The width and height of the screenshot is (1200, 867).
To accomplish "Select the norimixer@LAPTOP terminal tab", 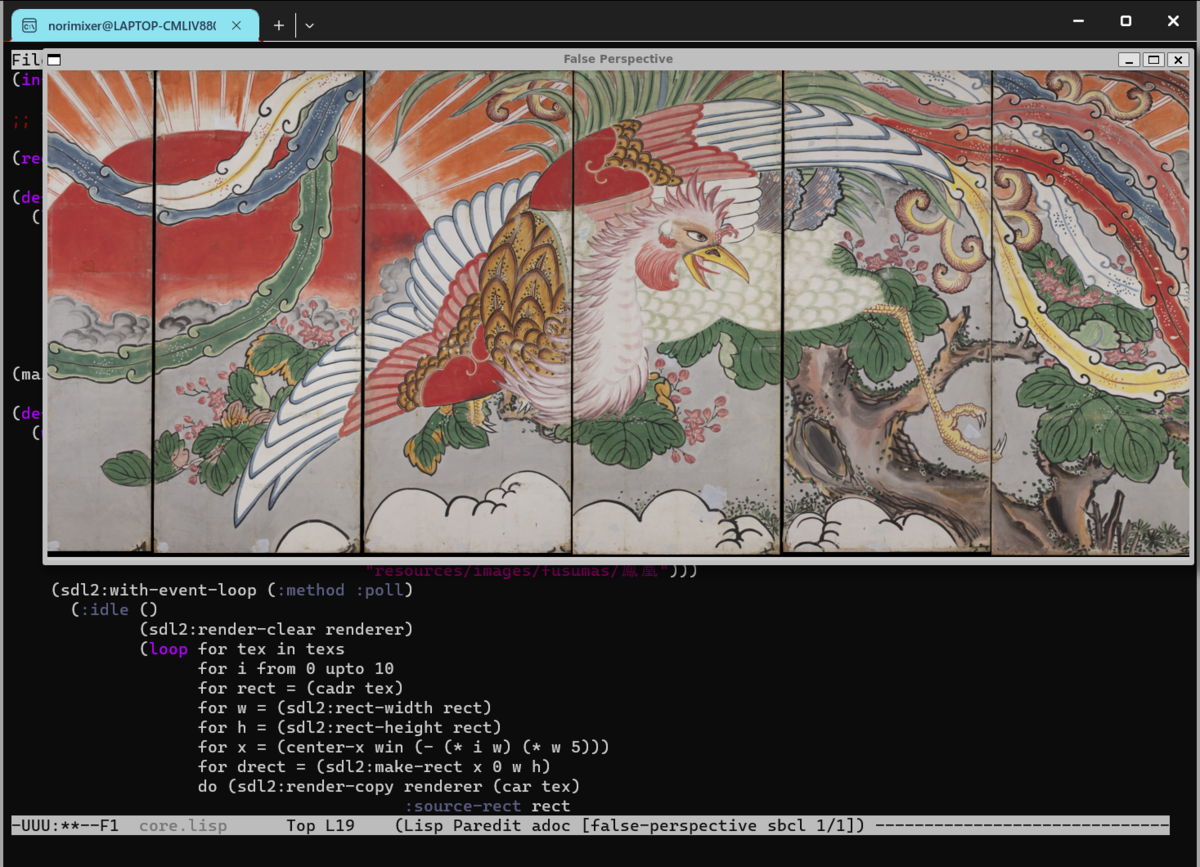I will pyautogui.click(x=135, y=25).
